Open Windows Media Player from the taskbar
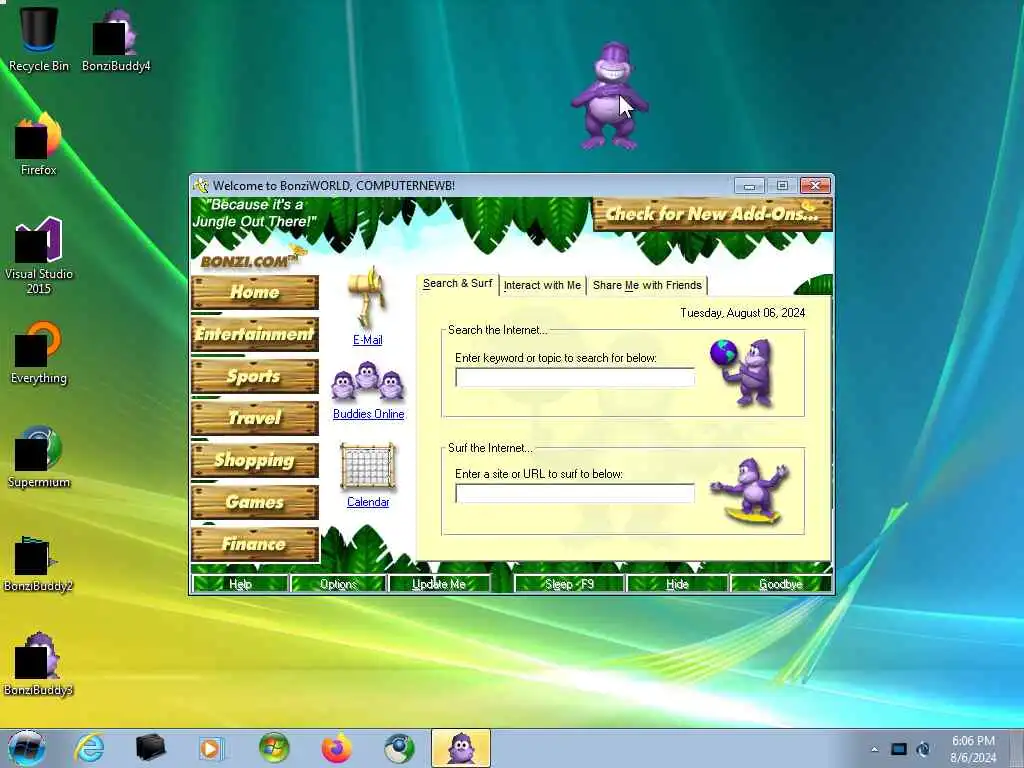 tap(210, 748)
